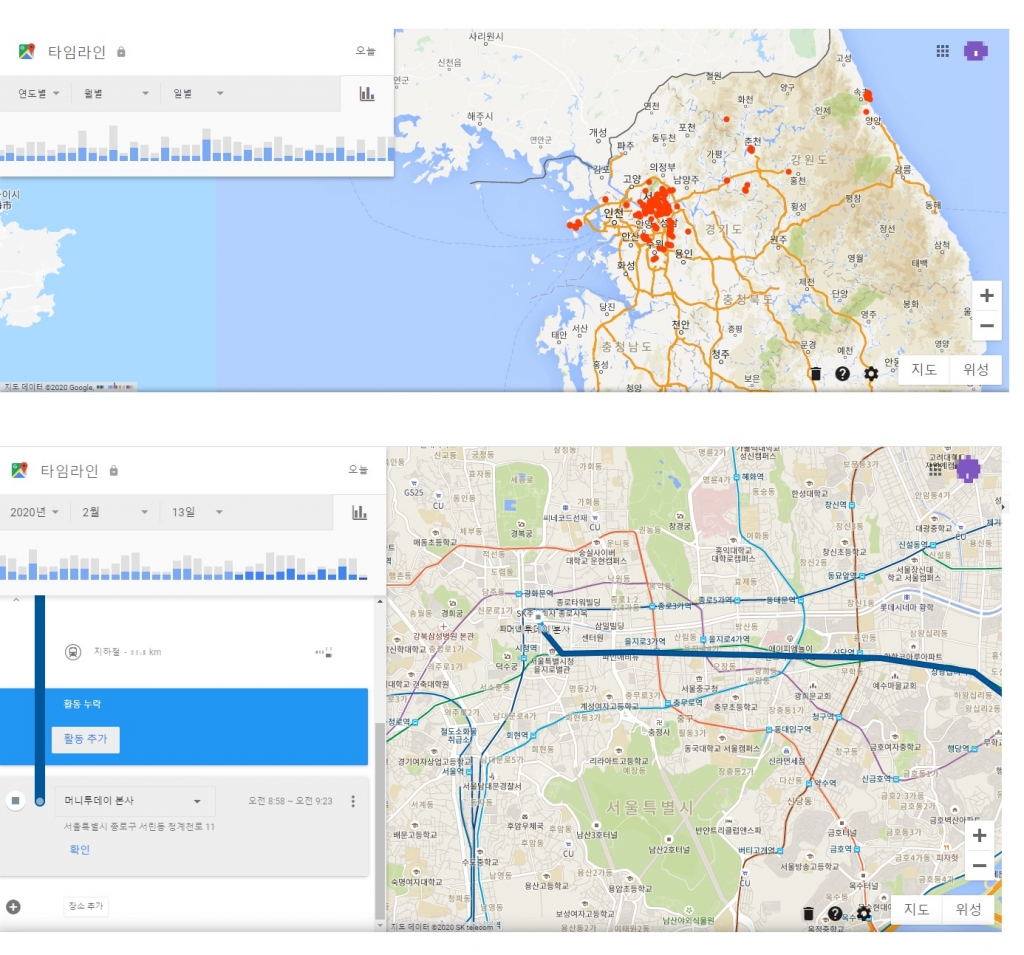Click the trash icon on upper map

pos(815,374)
